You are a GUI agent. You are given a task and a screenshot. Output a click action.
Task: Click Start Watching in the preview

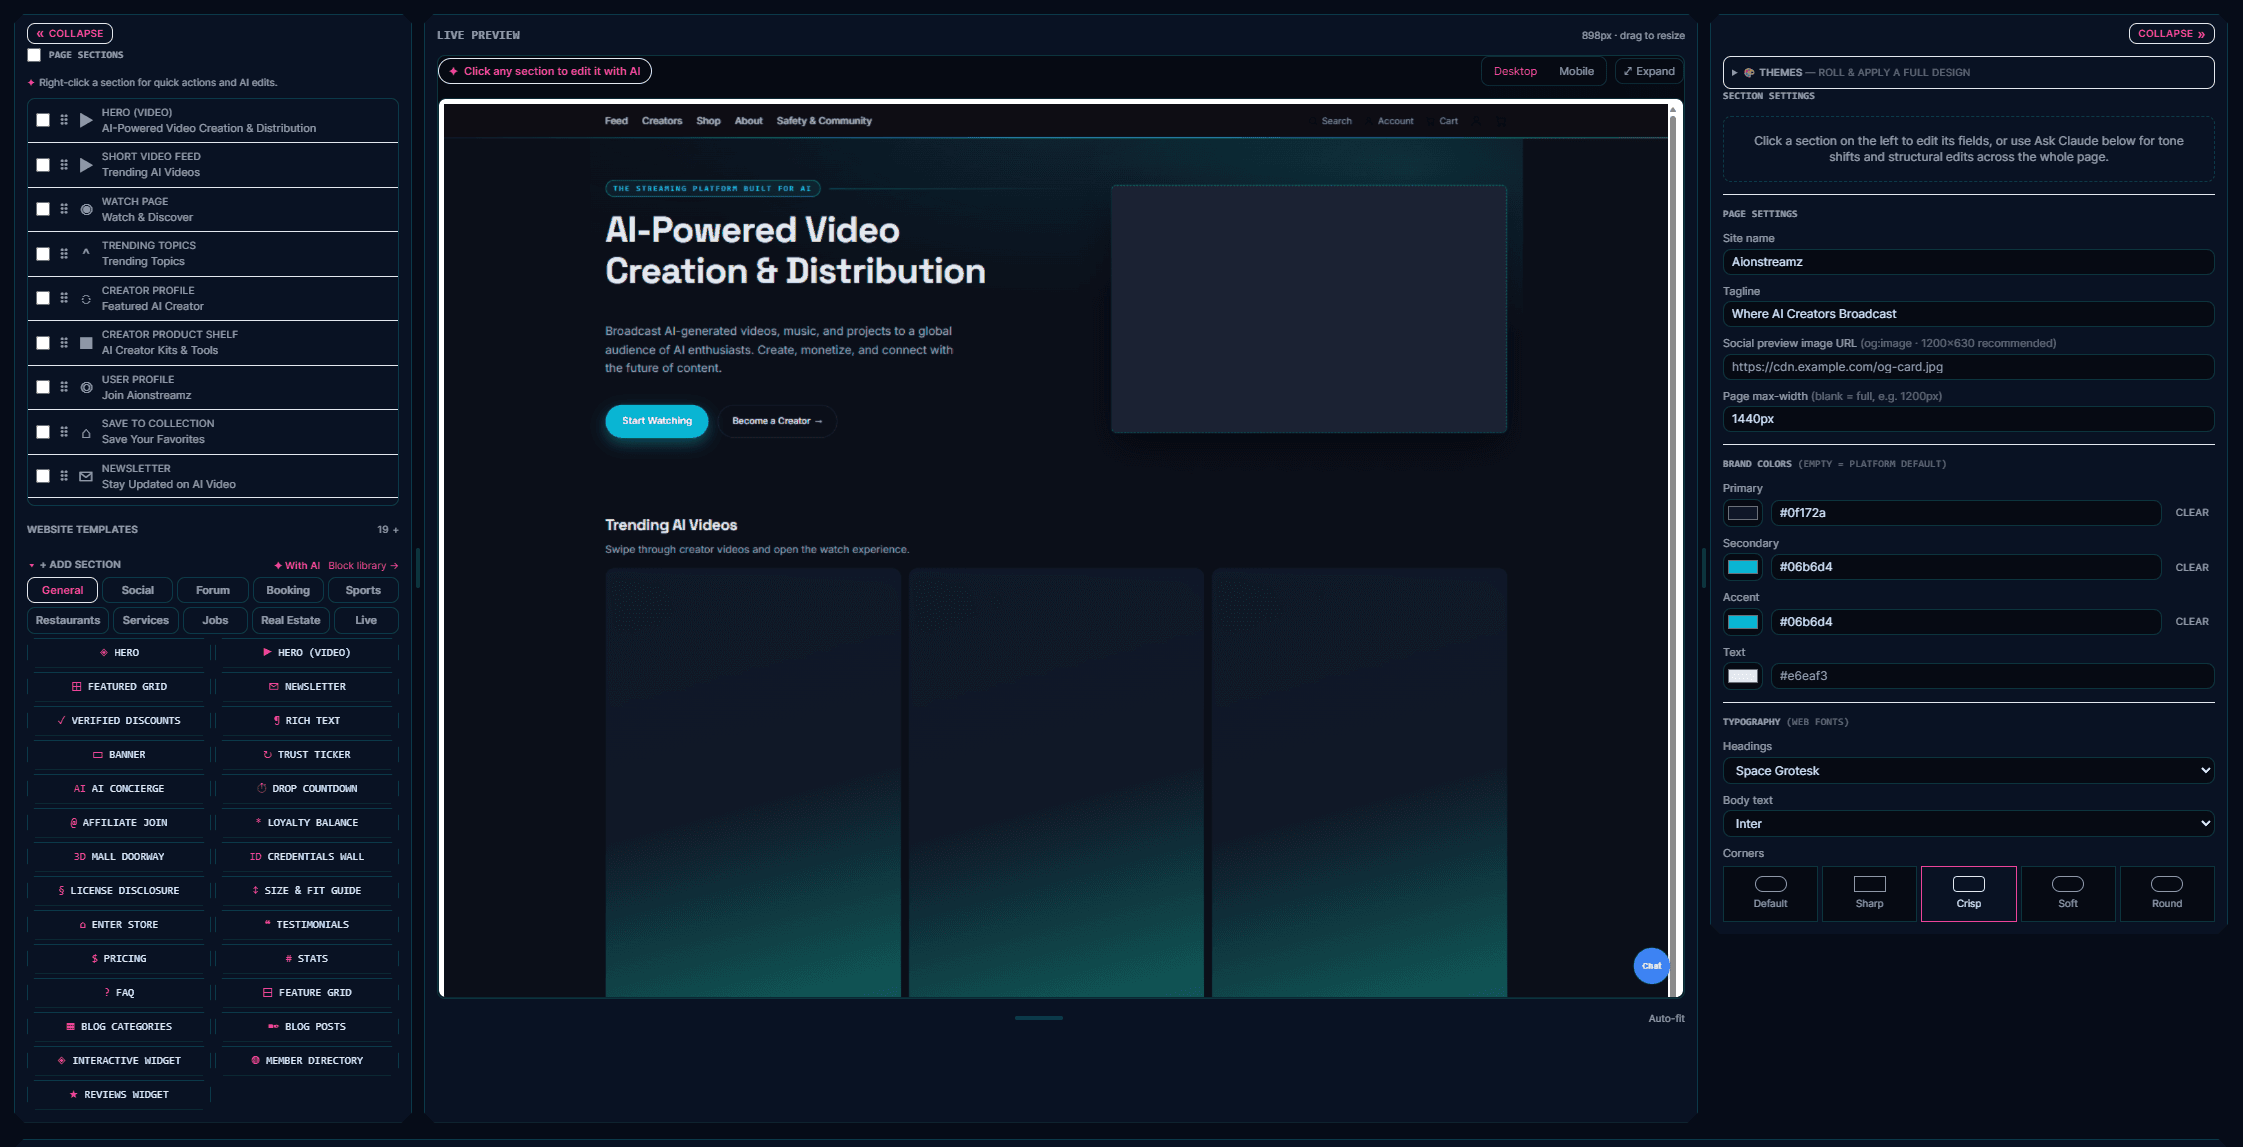coord(657,421)
